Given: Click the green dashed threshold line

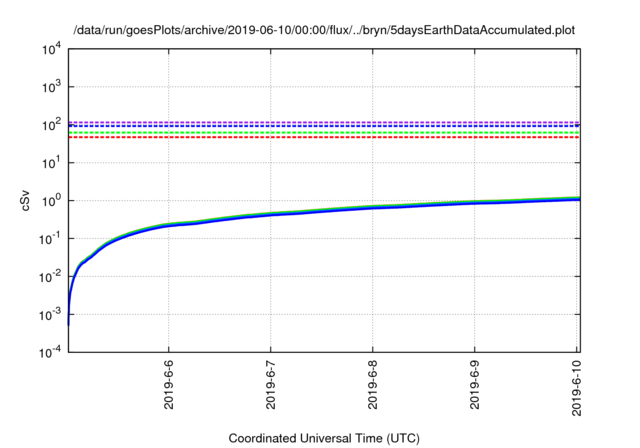Looking at the screenshot, I should coord(324,133).
